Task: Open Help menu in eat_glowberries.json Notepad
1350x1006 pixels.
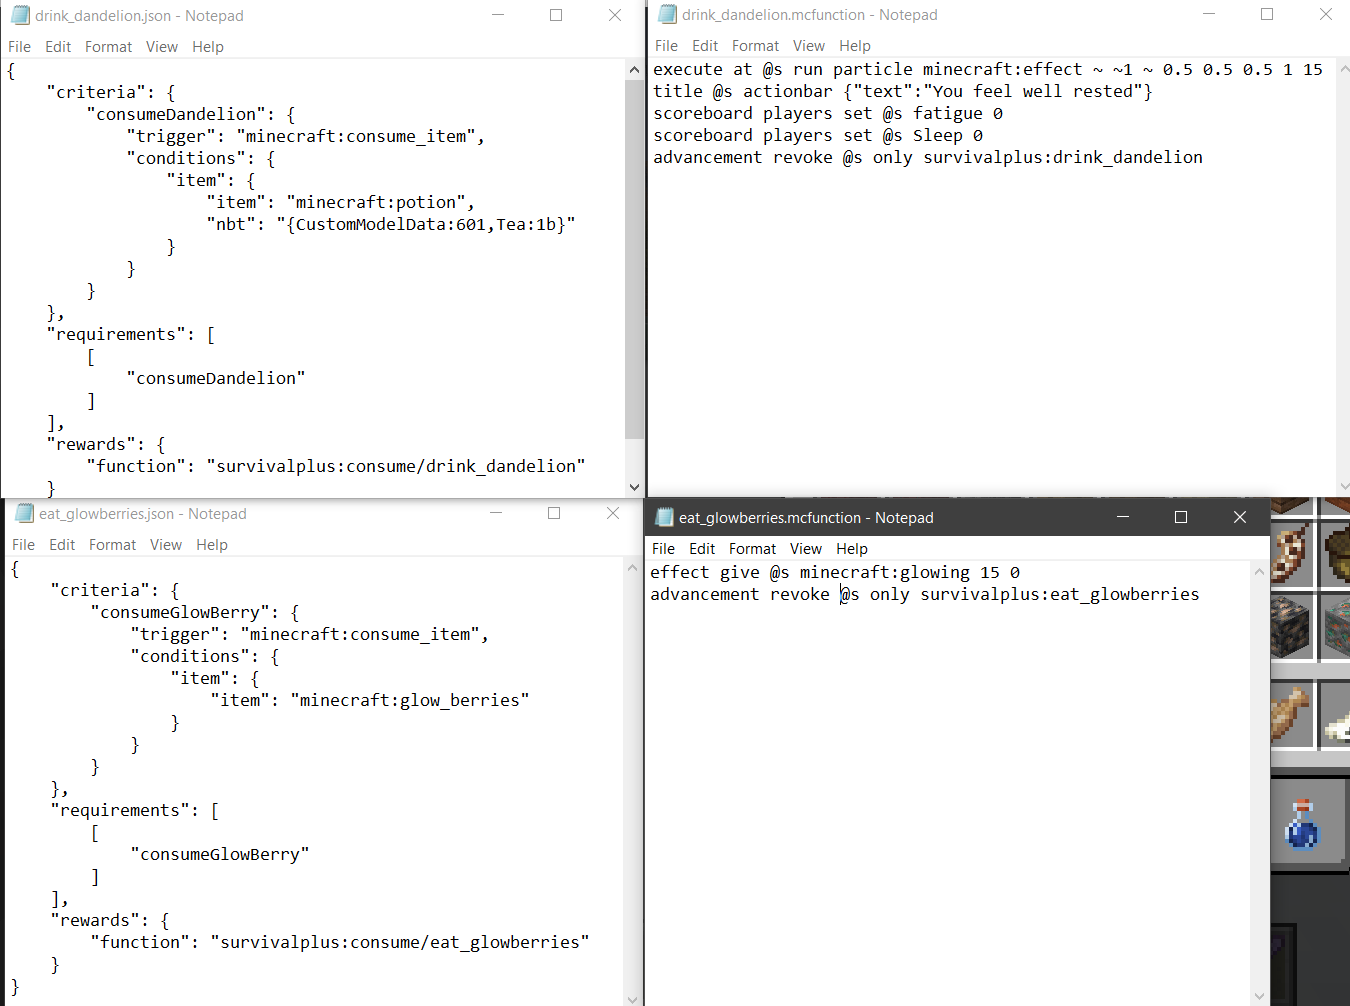Action: [x=212, y=545]
